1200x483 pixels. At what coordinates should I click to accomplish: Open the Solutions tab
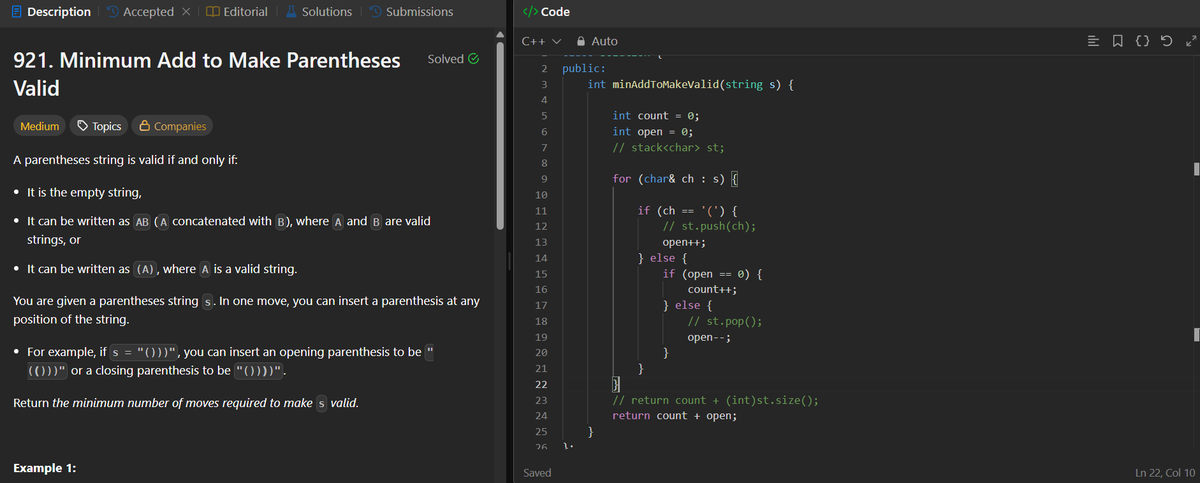tap(318, 12)
